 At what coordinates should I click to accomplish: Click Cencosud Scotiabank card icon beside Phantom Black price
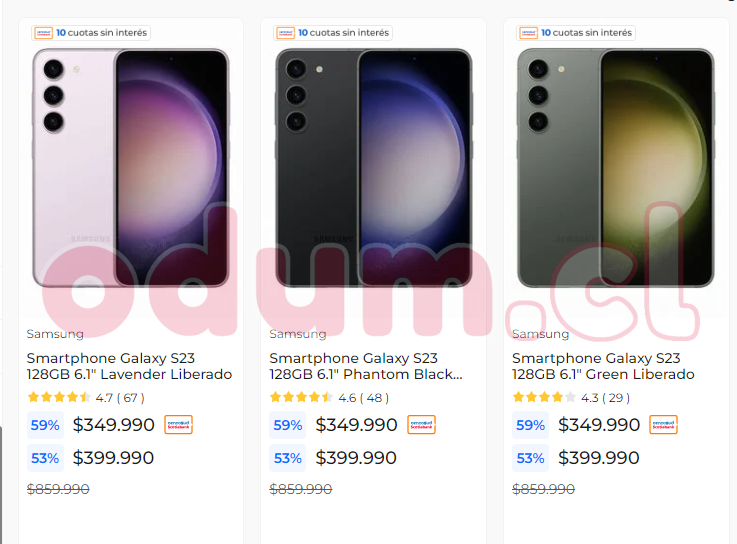pos(421,425)
